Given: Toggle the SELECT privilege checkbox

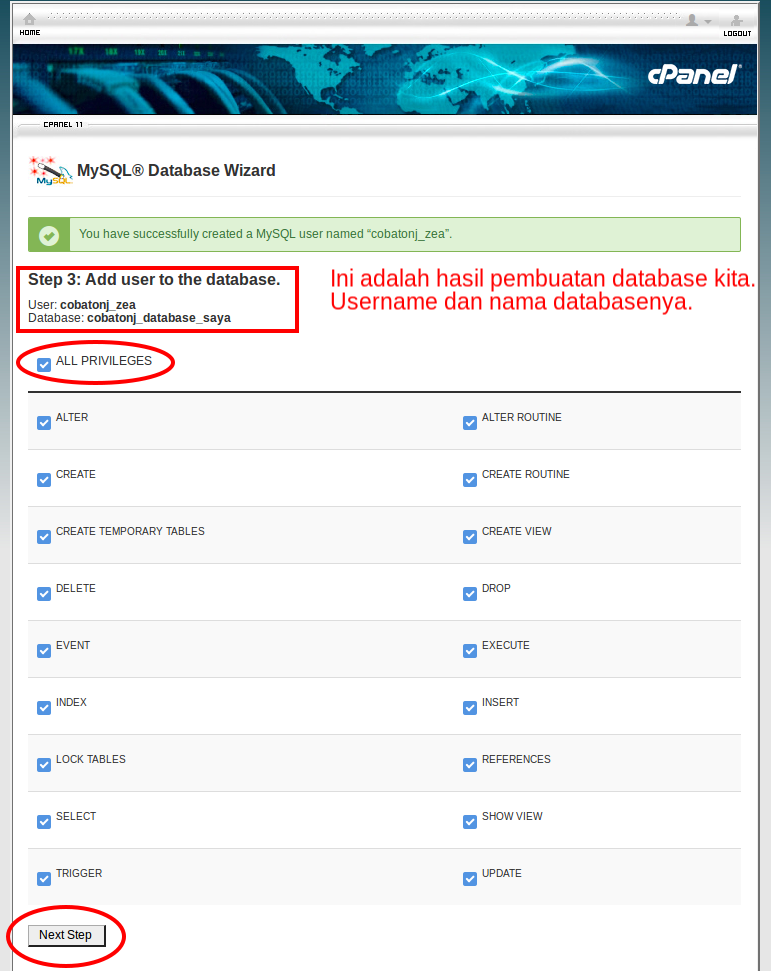Looking at the screenshot, I should tap(44, 822).
